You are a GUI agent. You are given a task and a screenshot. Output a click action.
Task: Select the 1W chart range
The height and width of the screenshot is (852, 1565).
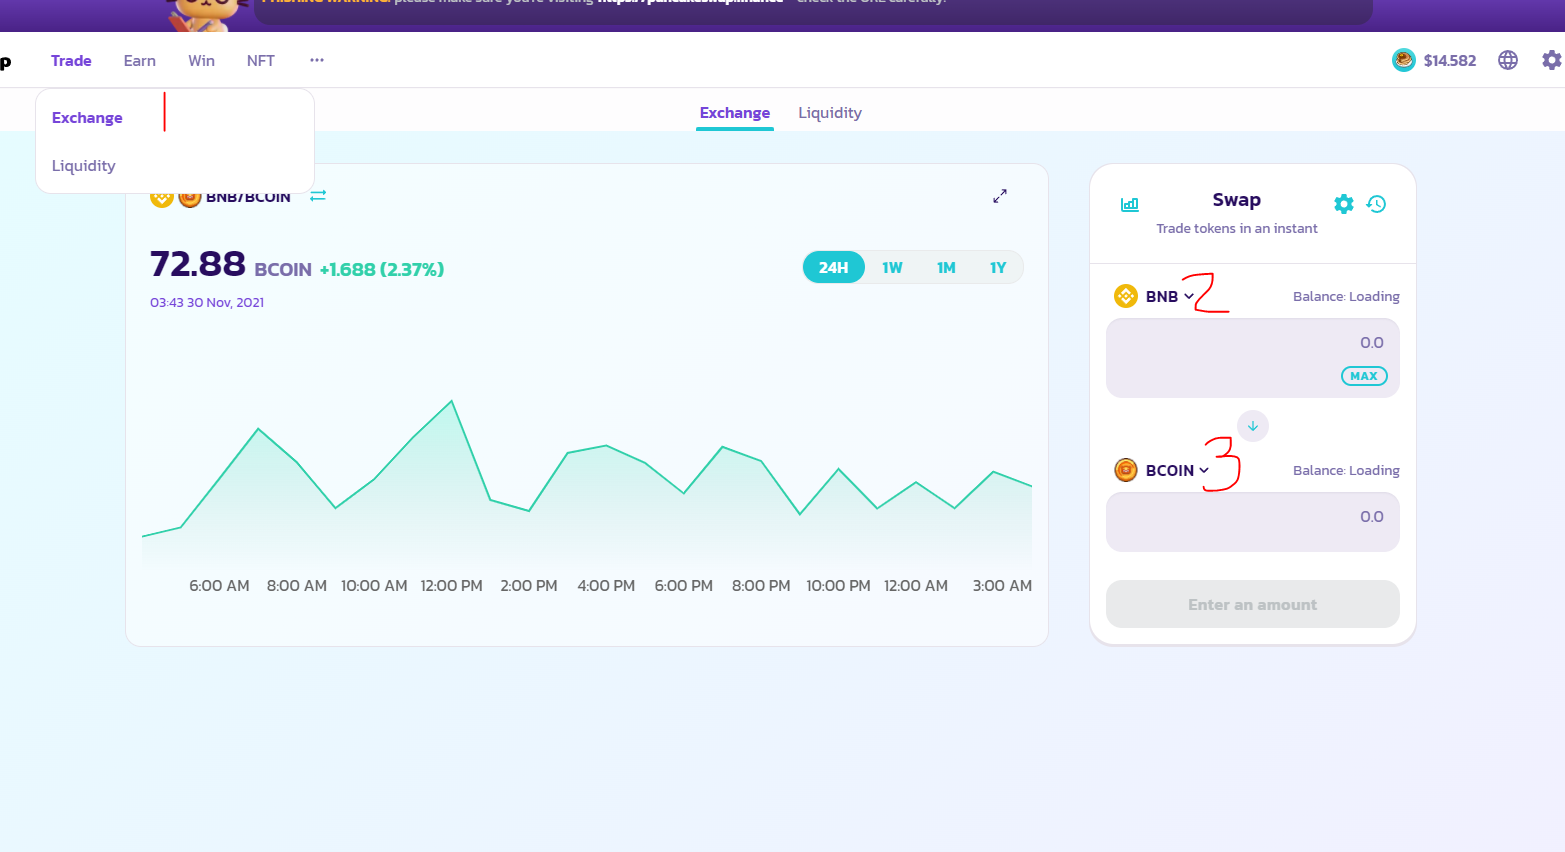coord(892,268)
